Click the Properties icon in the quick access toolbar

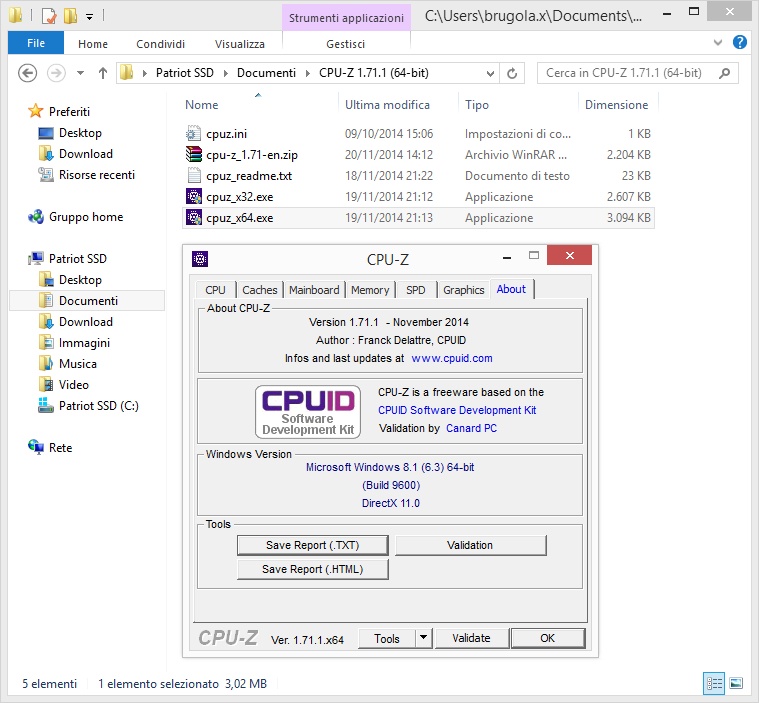[49, 16]
